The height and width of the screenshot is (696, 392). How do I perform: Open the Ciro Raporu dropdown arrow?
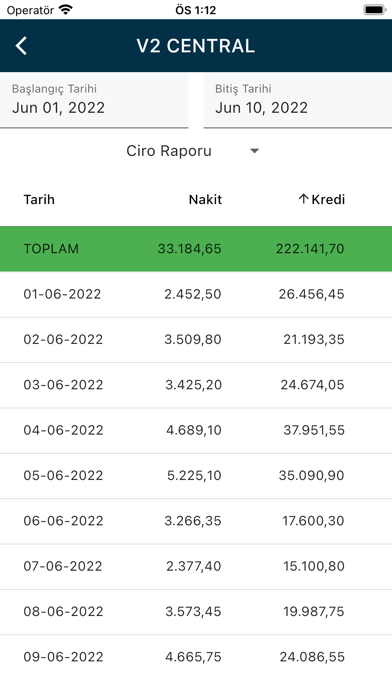click(x=254, y=151)
